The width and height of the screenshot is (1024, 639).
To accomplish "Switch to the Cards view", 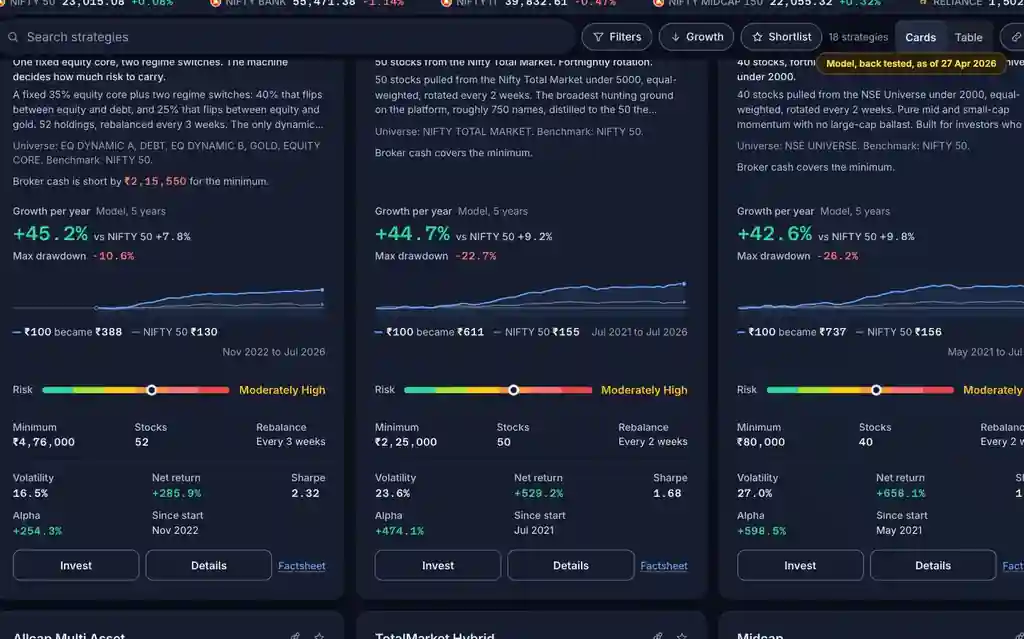I will click(920, 37).
